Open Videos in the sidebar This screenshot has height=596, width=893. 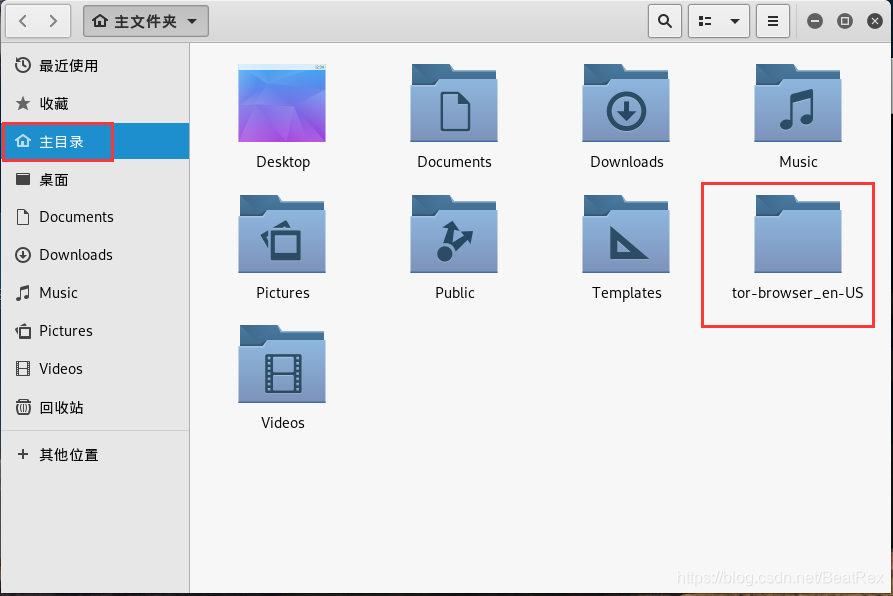pos(95,369)
